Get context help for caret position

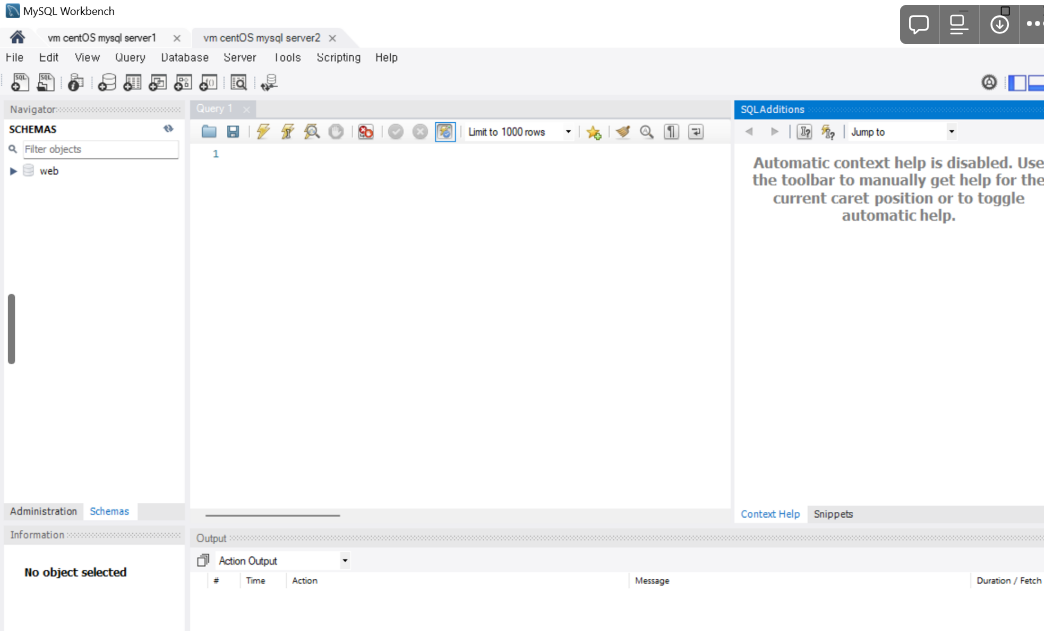point(804,132)
